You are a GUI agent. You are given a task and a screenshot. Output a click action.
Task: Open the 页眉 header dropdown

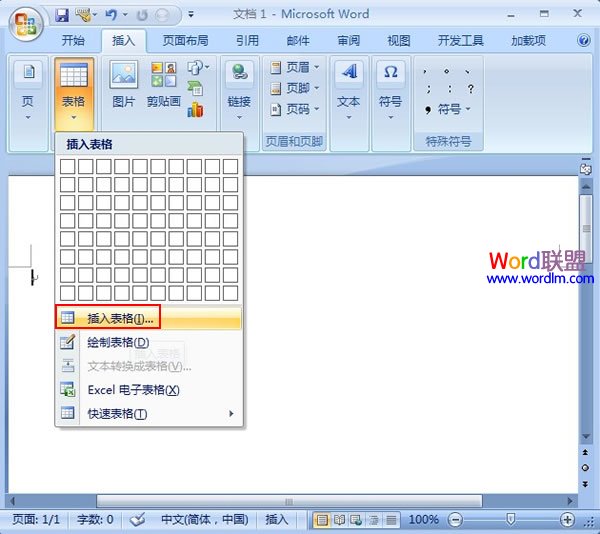294,67
